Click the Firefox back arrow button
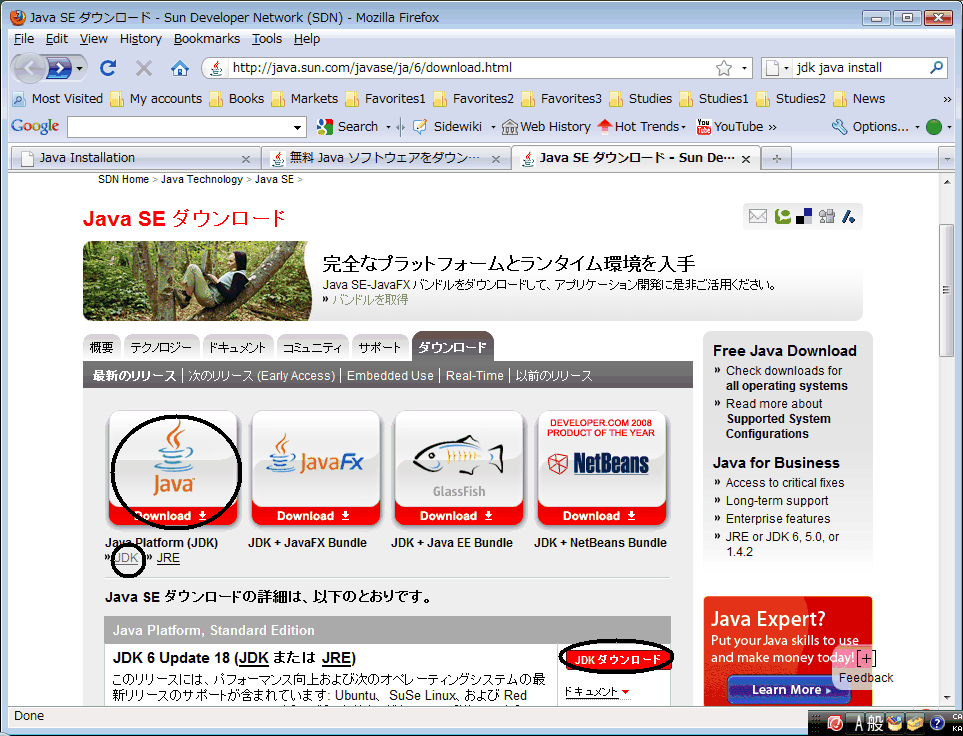The width and height of the screenshot is (963, 736). (x=28, y=68)
